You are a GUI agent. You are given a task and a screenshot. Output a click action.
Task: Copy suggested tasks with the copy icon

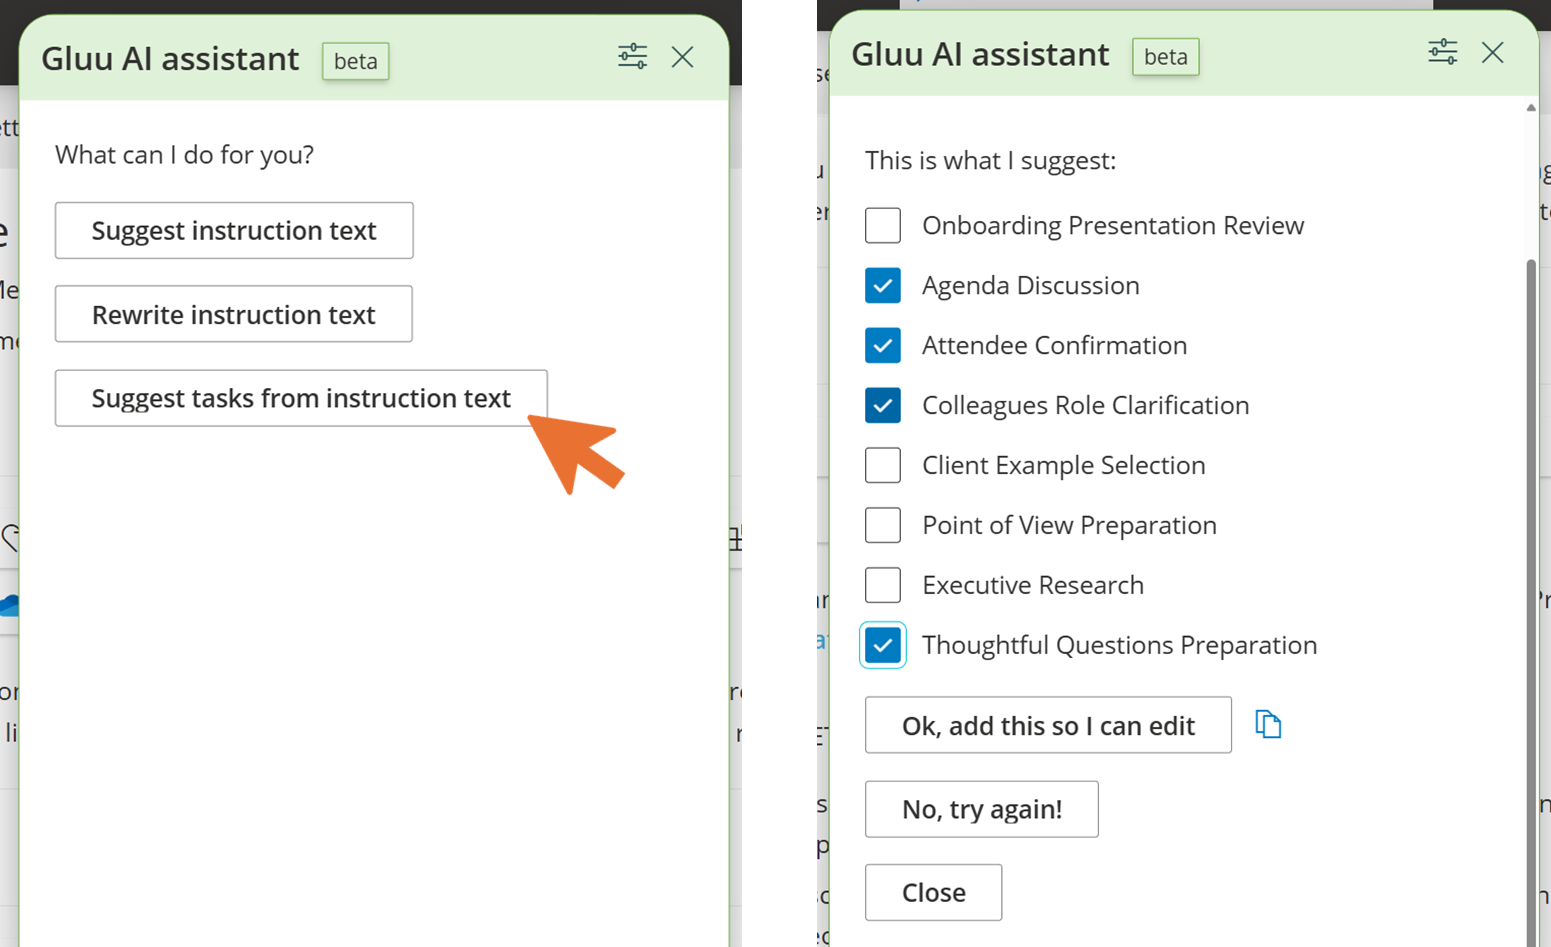click(1268, 724)
